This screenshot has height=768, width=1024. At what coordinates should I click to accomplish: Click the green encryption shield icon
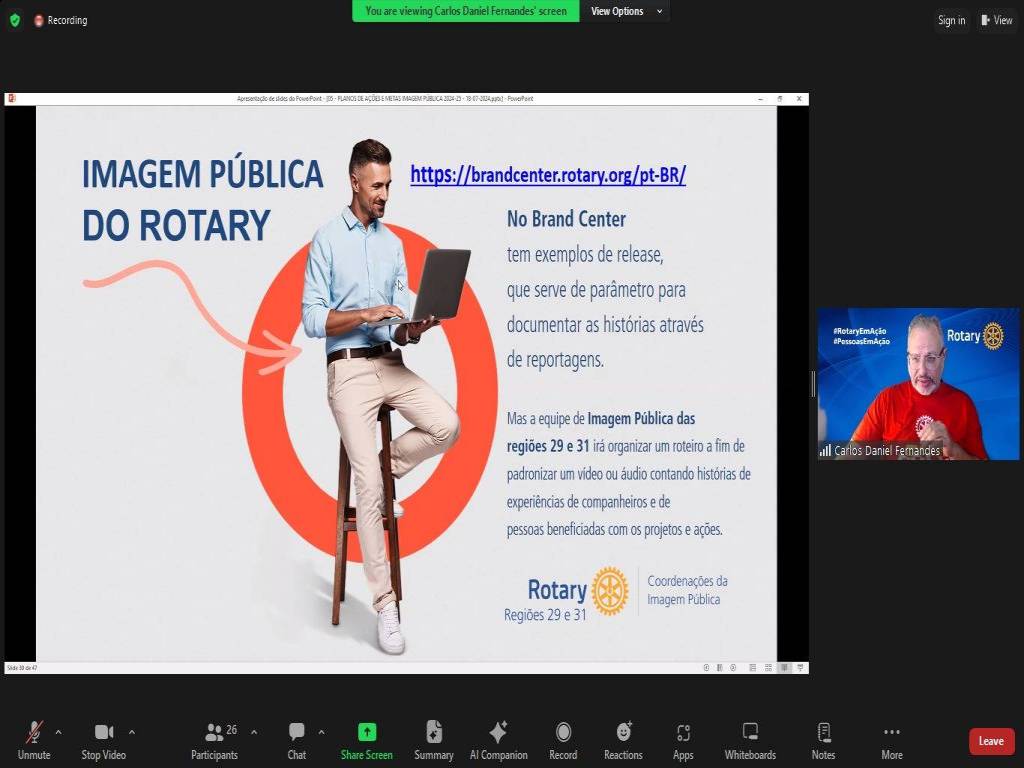[x=15, y=20]
